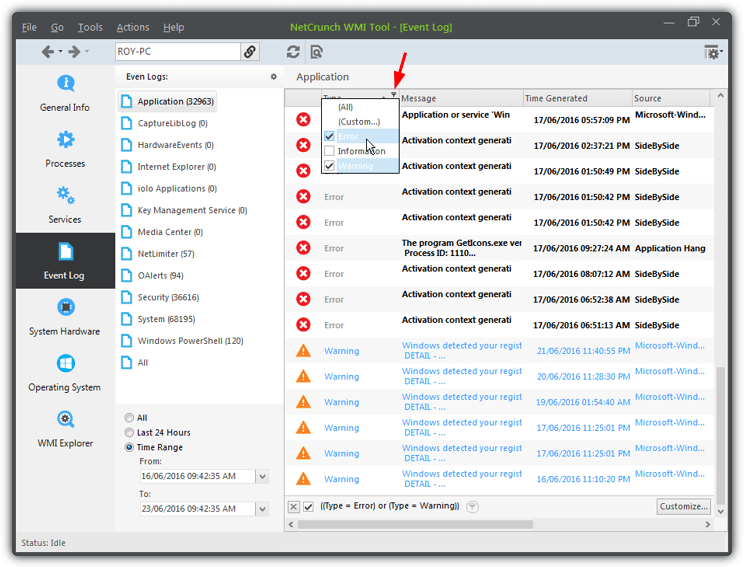This screenshot has height=567, width=744.
Task: Open the Go menu
Action: (x=57, y=27)
